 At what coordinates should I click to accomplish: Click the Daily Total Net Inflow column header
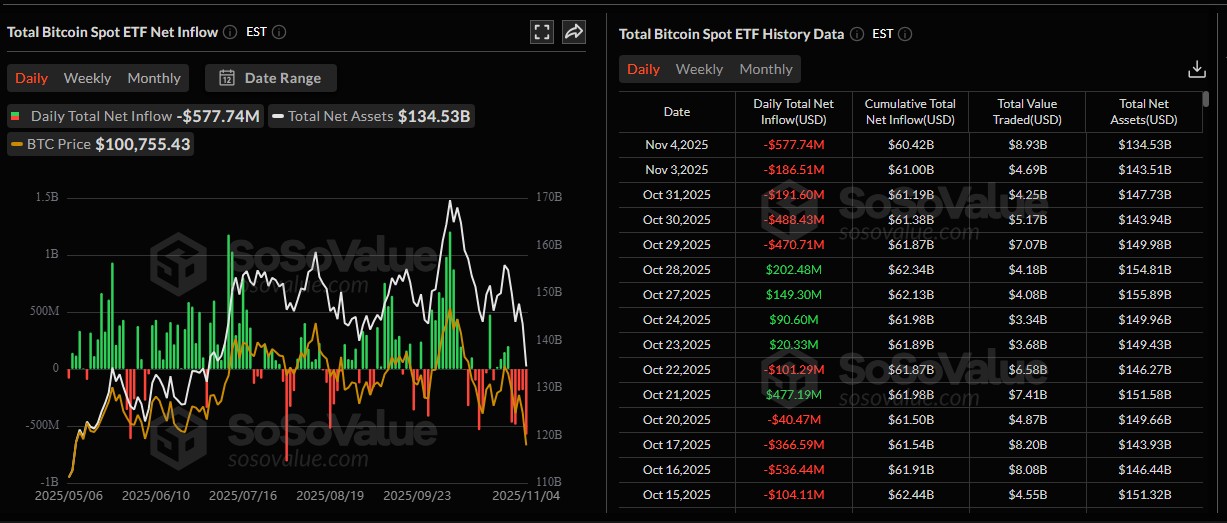[x=793, y=112]
